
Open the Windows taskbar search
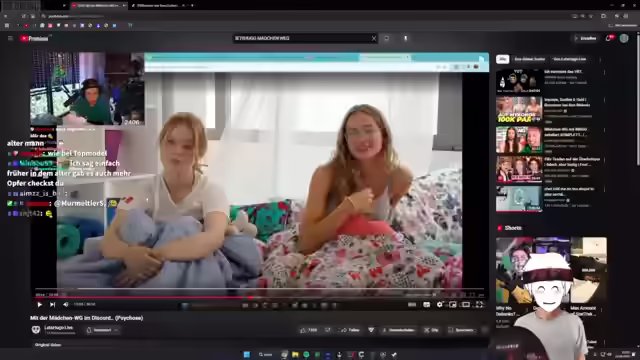pyautogui.click(x=265, y=355)
